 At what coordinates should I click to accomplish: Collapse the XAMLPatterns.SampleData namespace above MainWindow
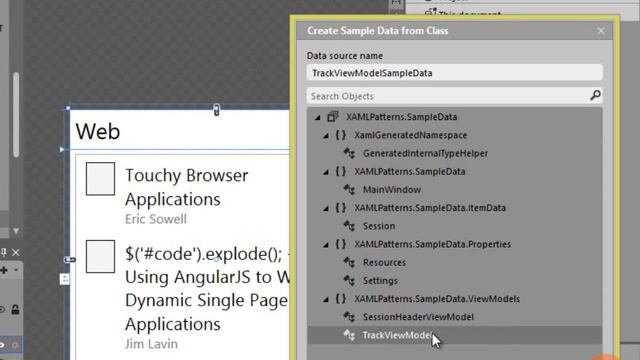326,172
